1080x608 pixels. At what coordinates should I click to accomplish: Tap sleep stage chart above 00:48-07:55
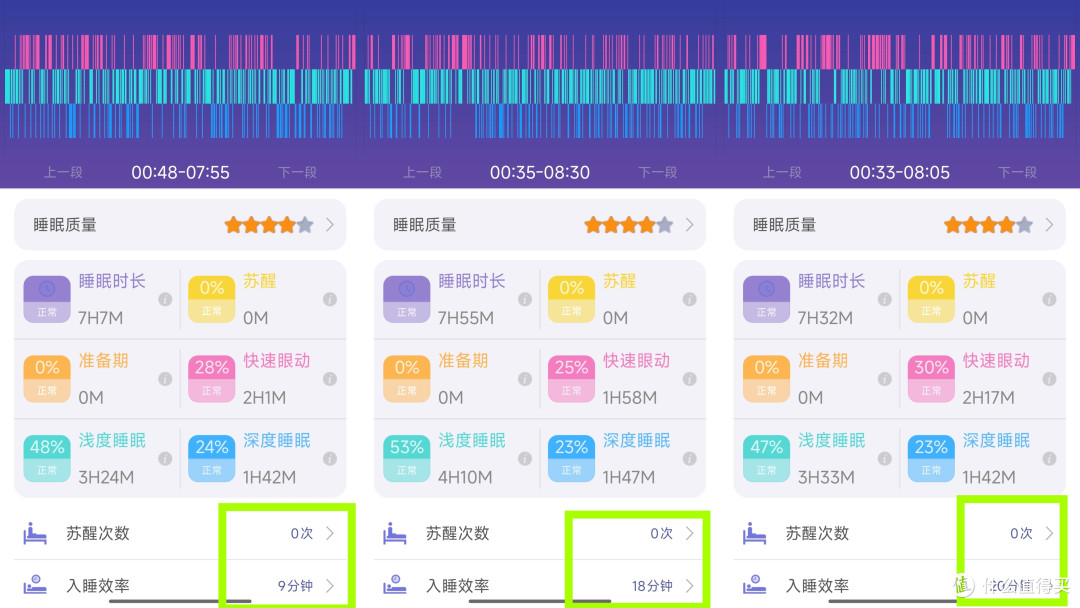[x=180, y=86]
